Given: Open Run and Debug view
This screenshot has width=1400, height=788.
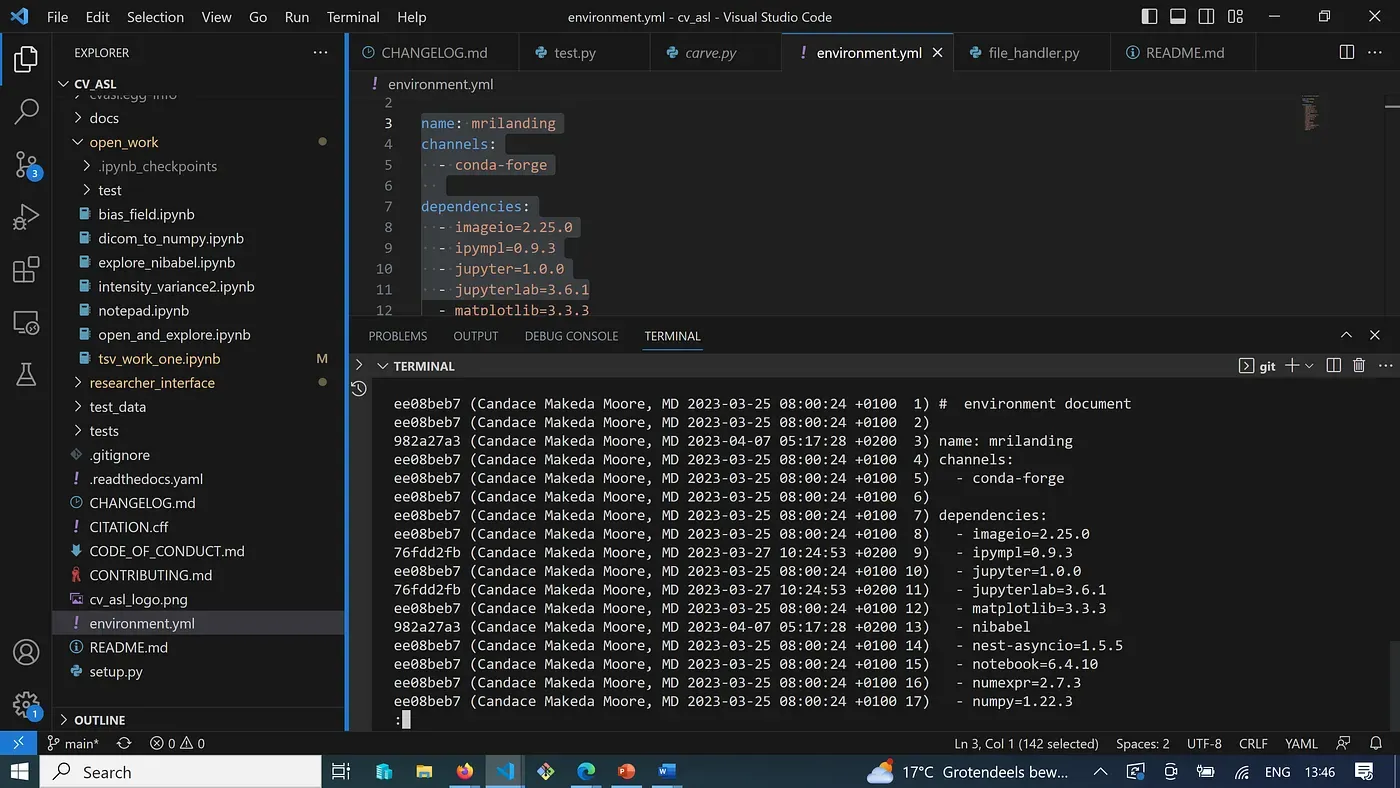Looking at the screenshot, I should tap(26, 217).
